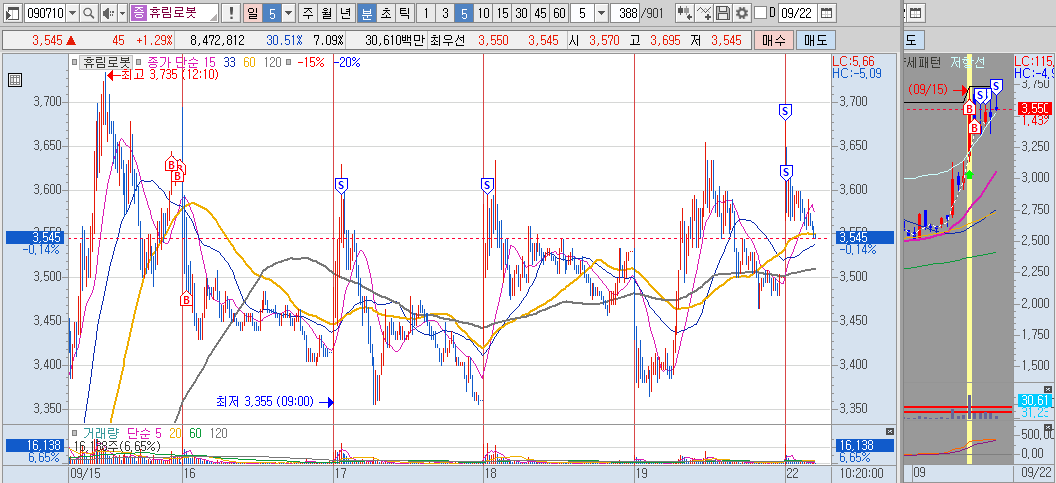
Task: Click the blue 33 moving average legend
Action: (229, 63)
